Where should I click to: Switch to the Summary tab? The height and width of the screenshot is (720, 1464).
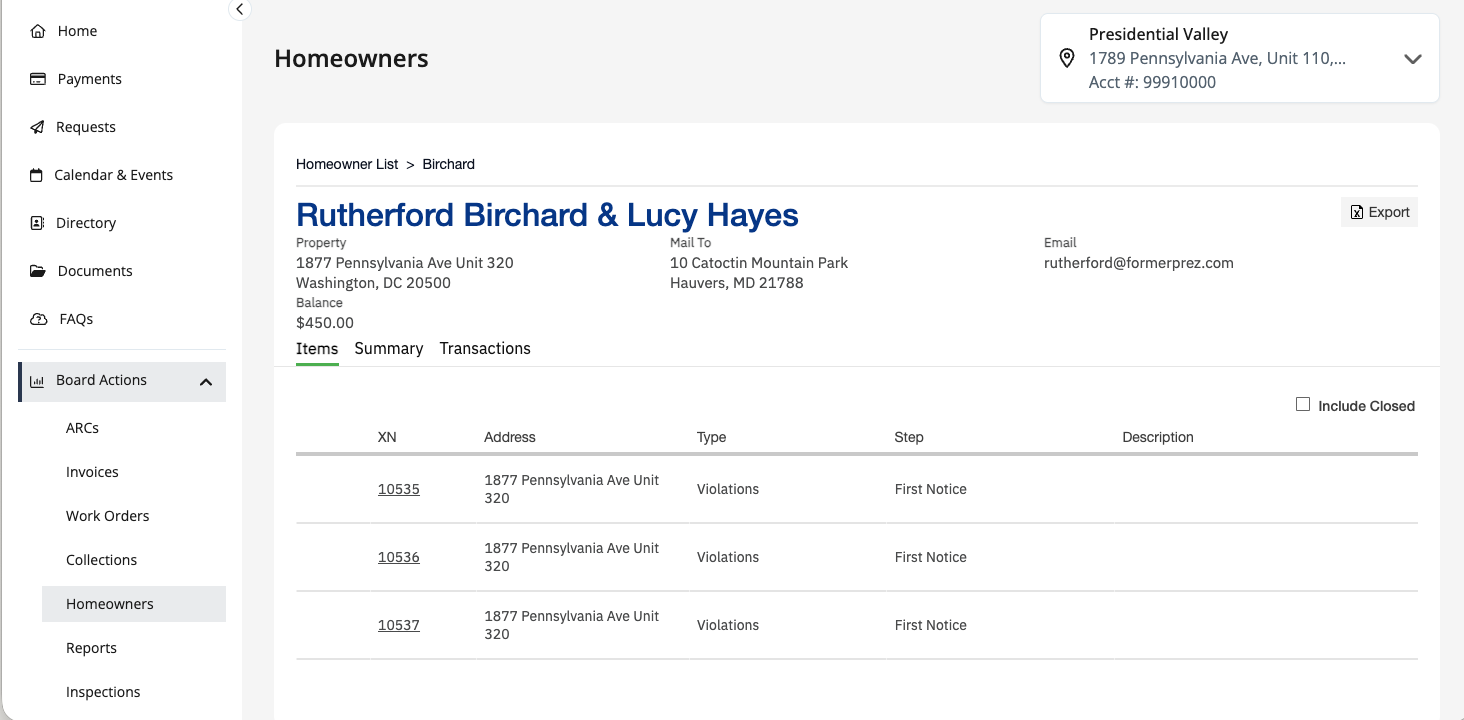(x=389, y=349)
